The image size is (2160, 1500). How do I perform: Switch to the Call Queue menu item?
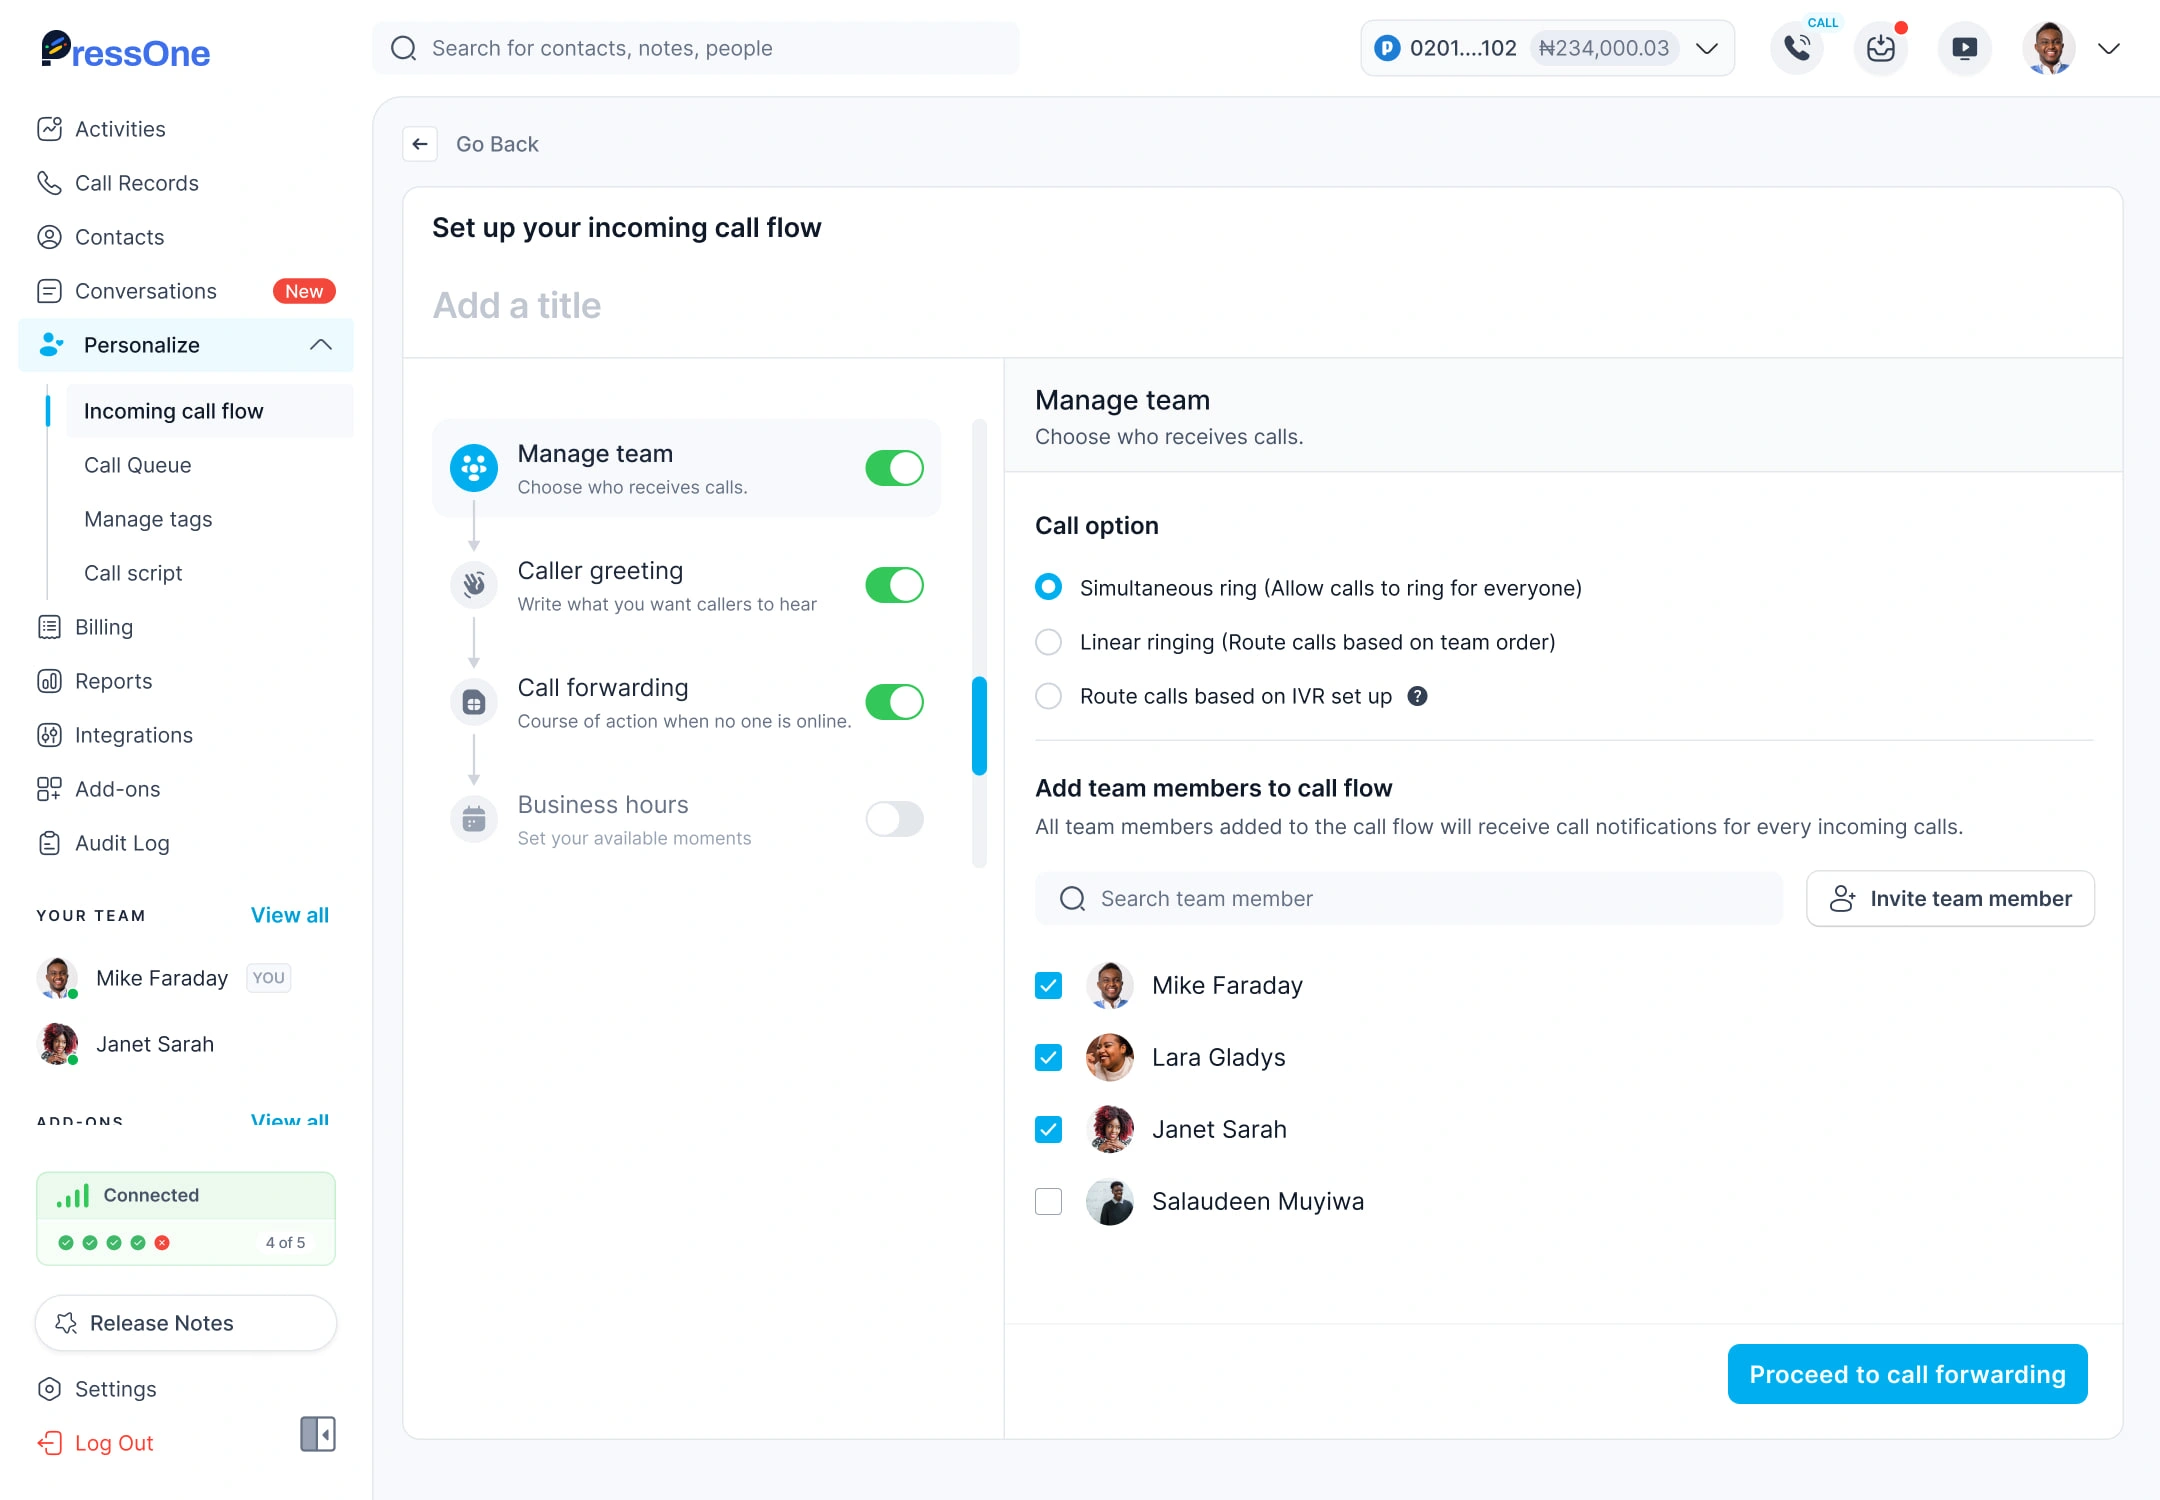137,465
